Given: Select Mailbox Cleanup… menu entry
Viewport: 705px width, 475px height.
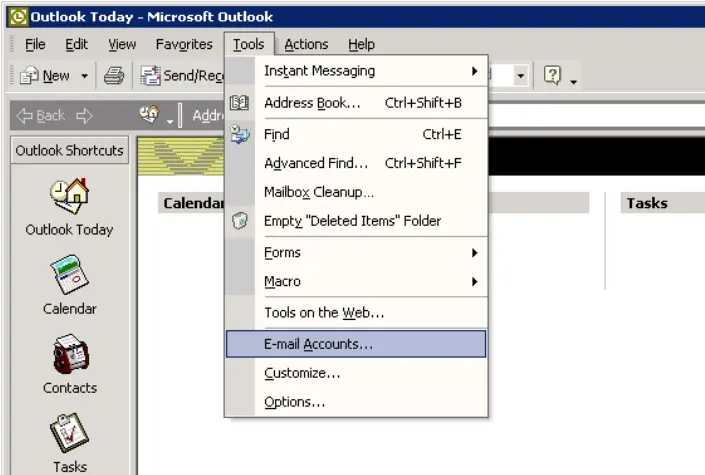Looking at the screenshot, I should 356,192.
